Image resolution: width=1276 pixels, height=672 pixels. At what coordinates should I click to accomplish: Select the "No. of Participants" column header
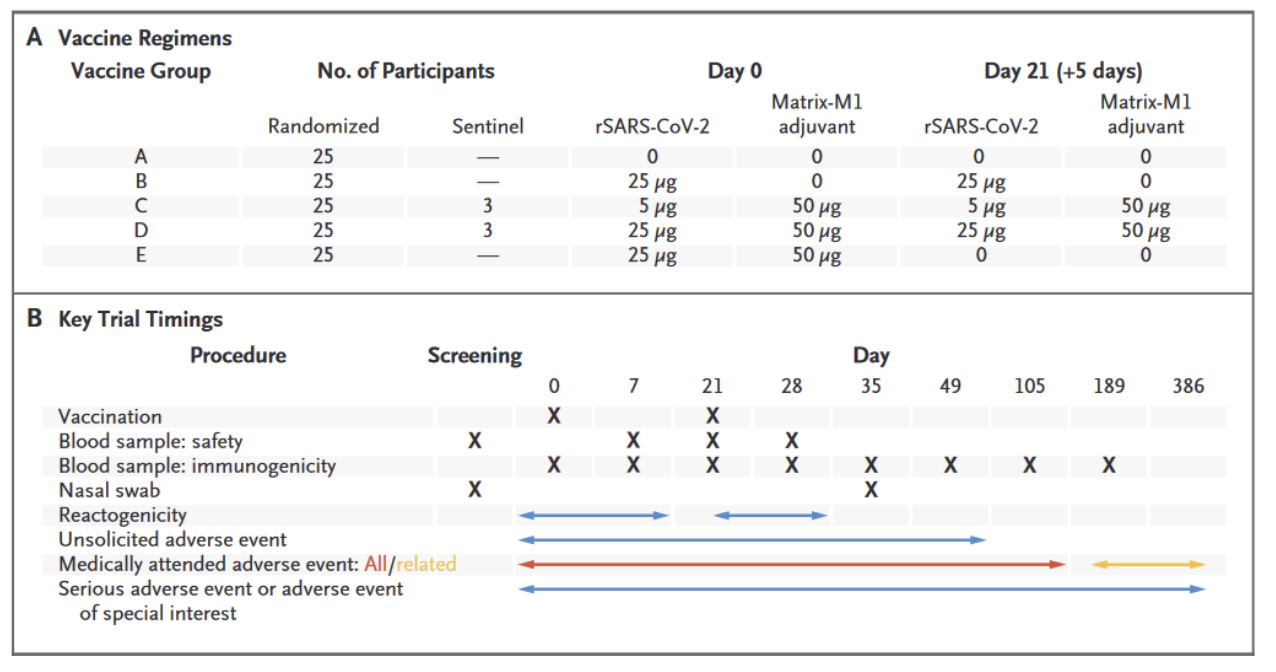coord(405,71)
